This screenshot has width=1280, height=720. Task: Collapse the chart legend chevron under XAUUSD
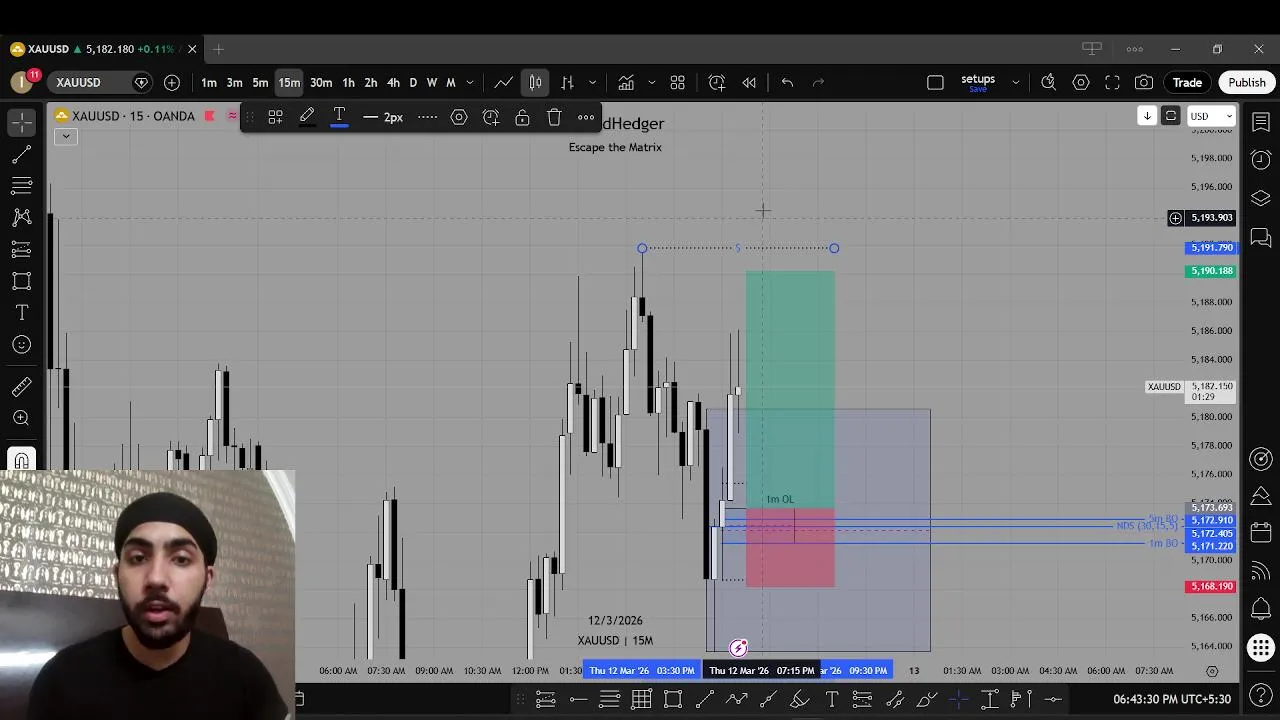(65, 136)
